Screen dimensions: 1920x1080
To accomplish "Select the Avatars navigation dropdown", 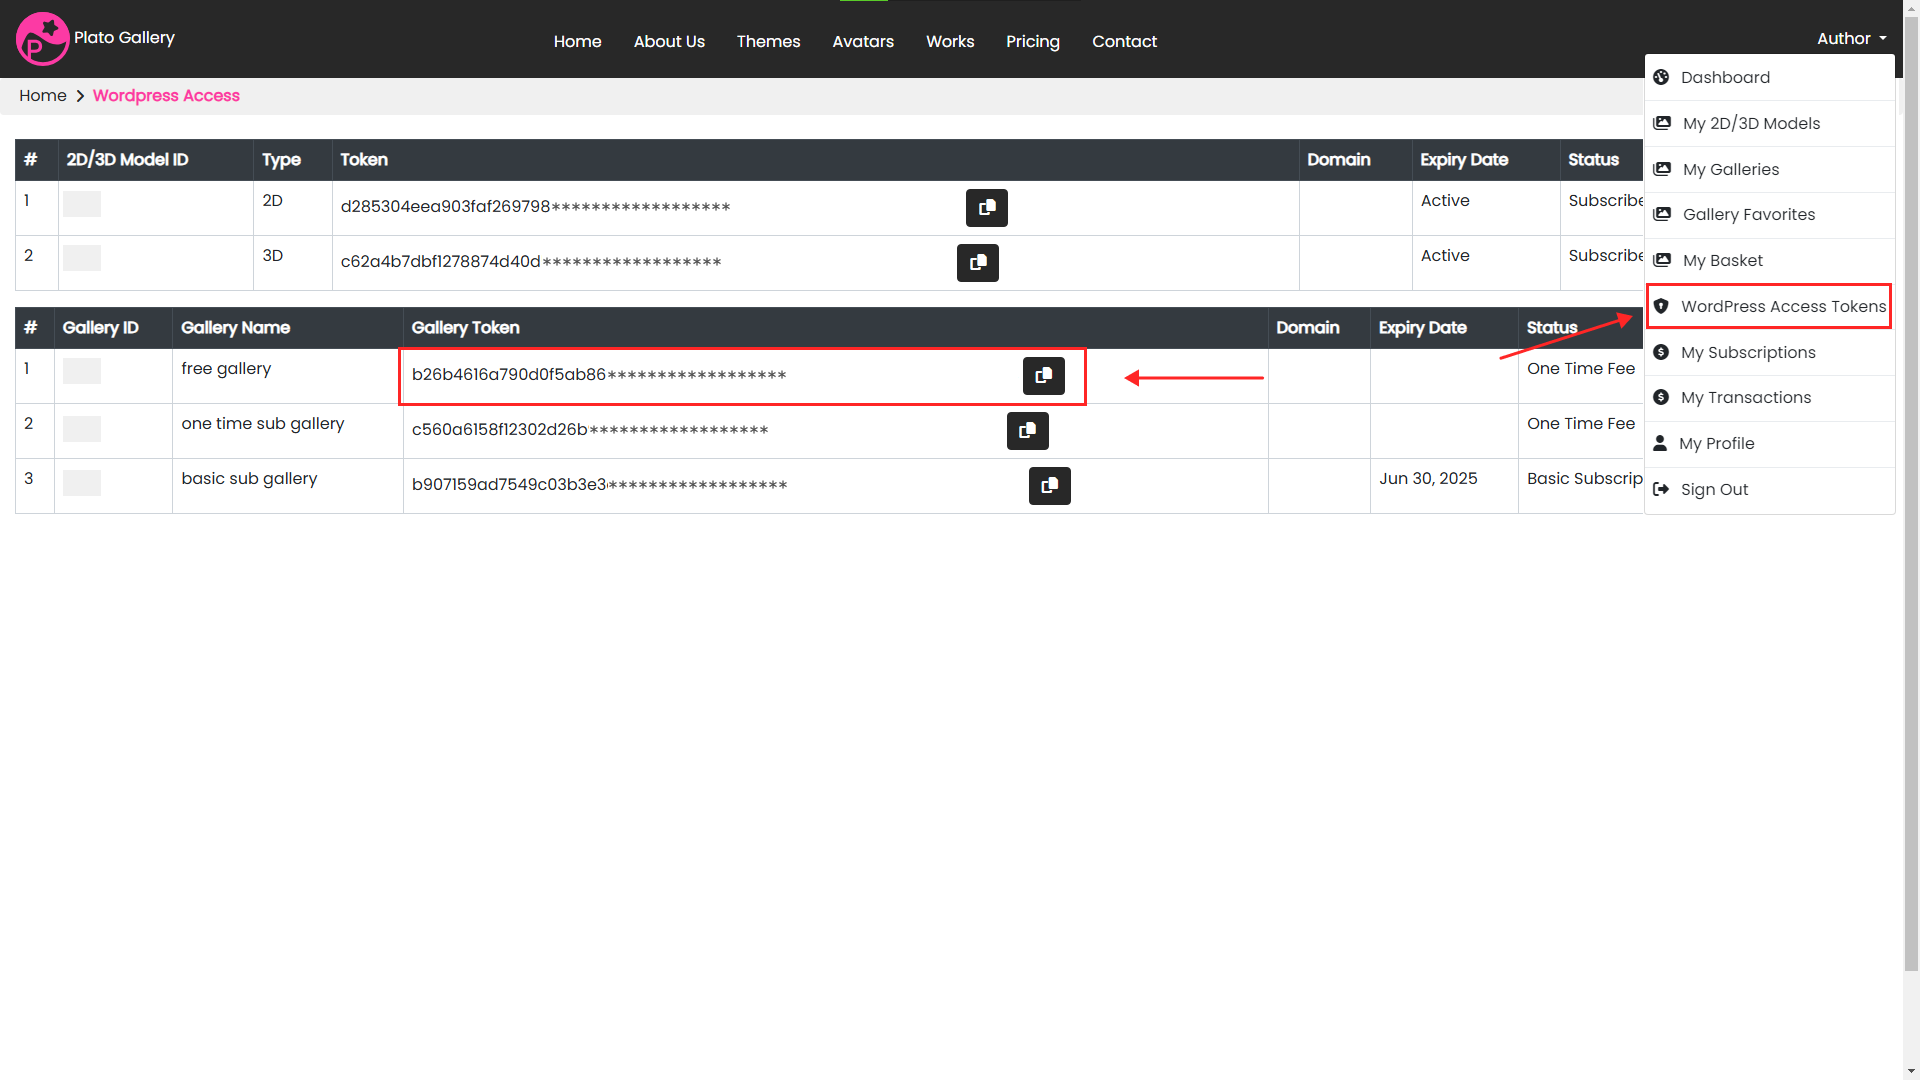I will (860, 41).
